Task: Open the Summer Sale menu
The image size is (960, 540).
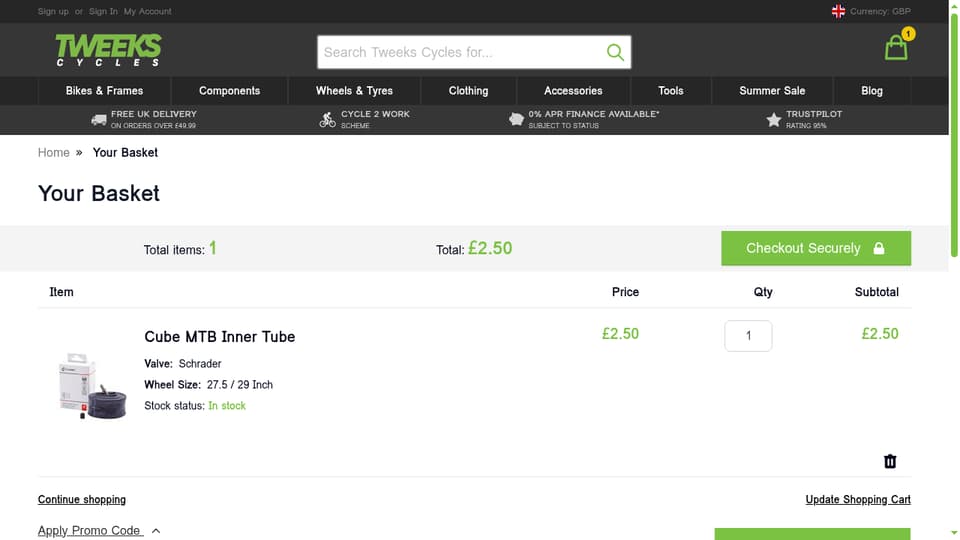Action: point(772,91)
